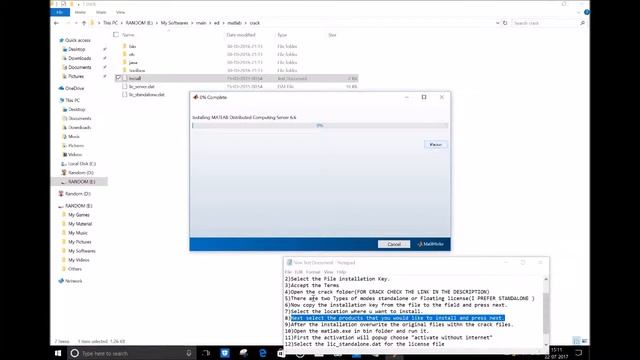
Task: Click the lic_standalone.dat file icon
Action: coord(125,94)
